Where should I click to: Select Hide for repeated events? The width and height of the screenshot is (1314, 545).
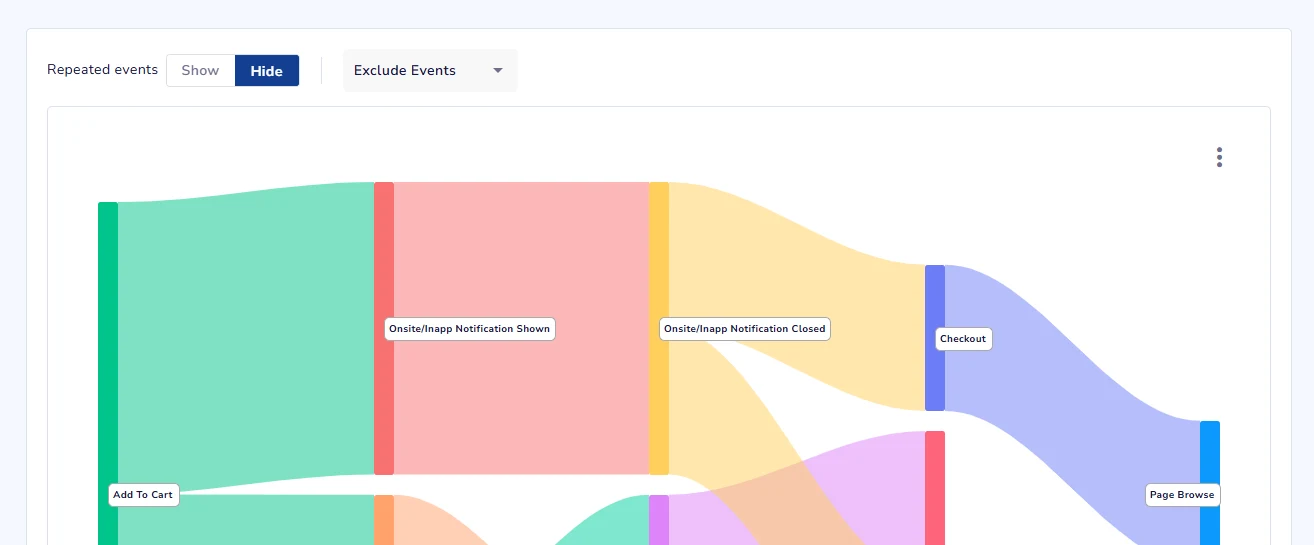pos(266,71)
